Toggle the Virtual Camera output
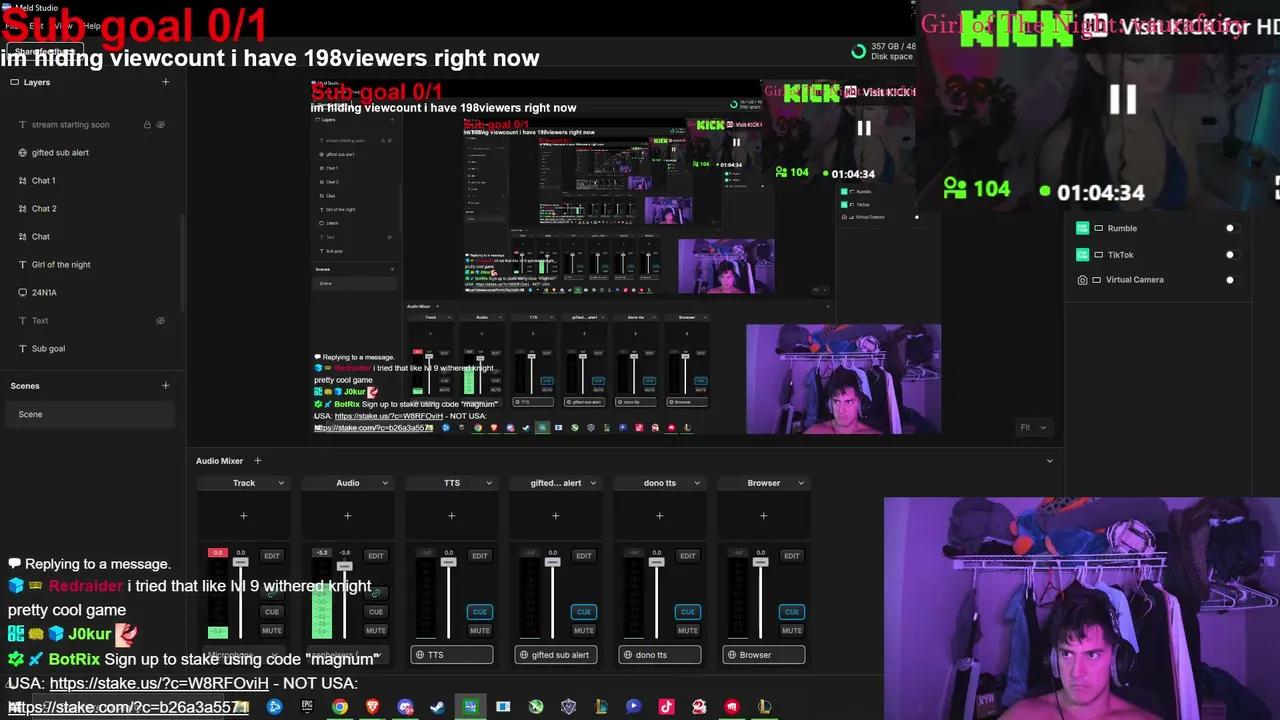This screenshot has width=1280, height=720. [1231, 280]
